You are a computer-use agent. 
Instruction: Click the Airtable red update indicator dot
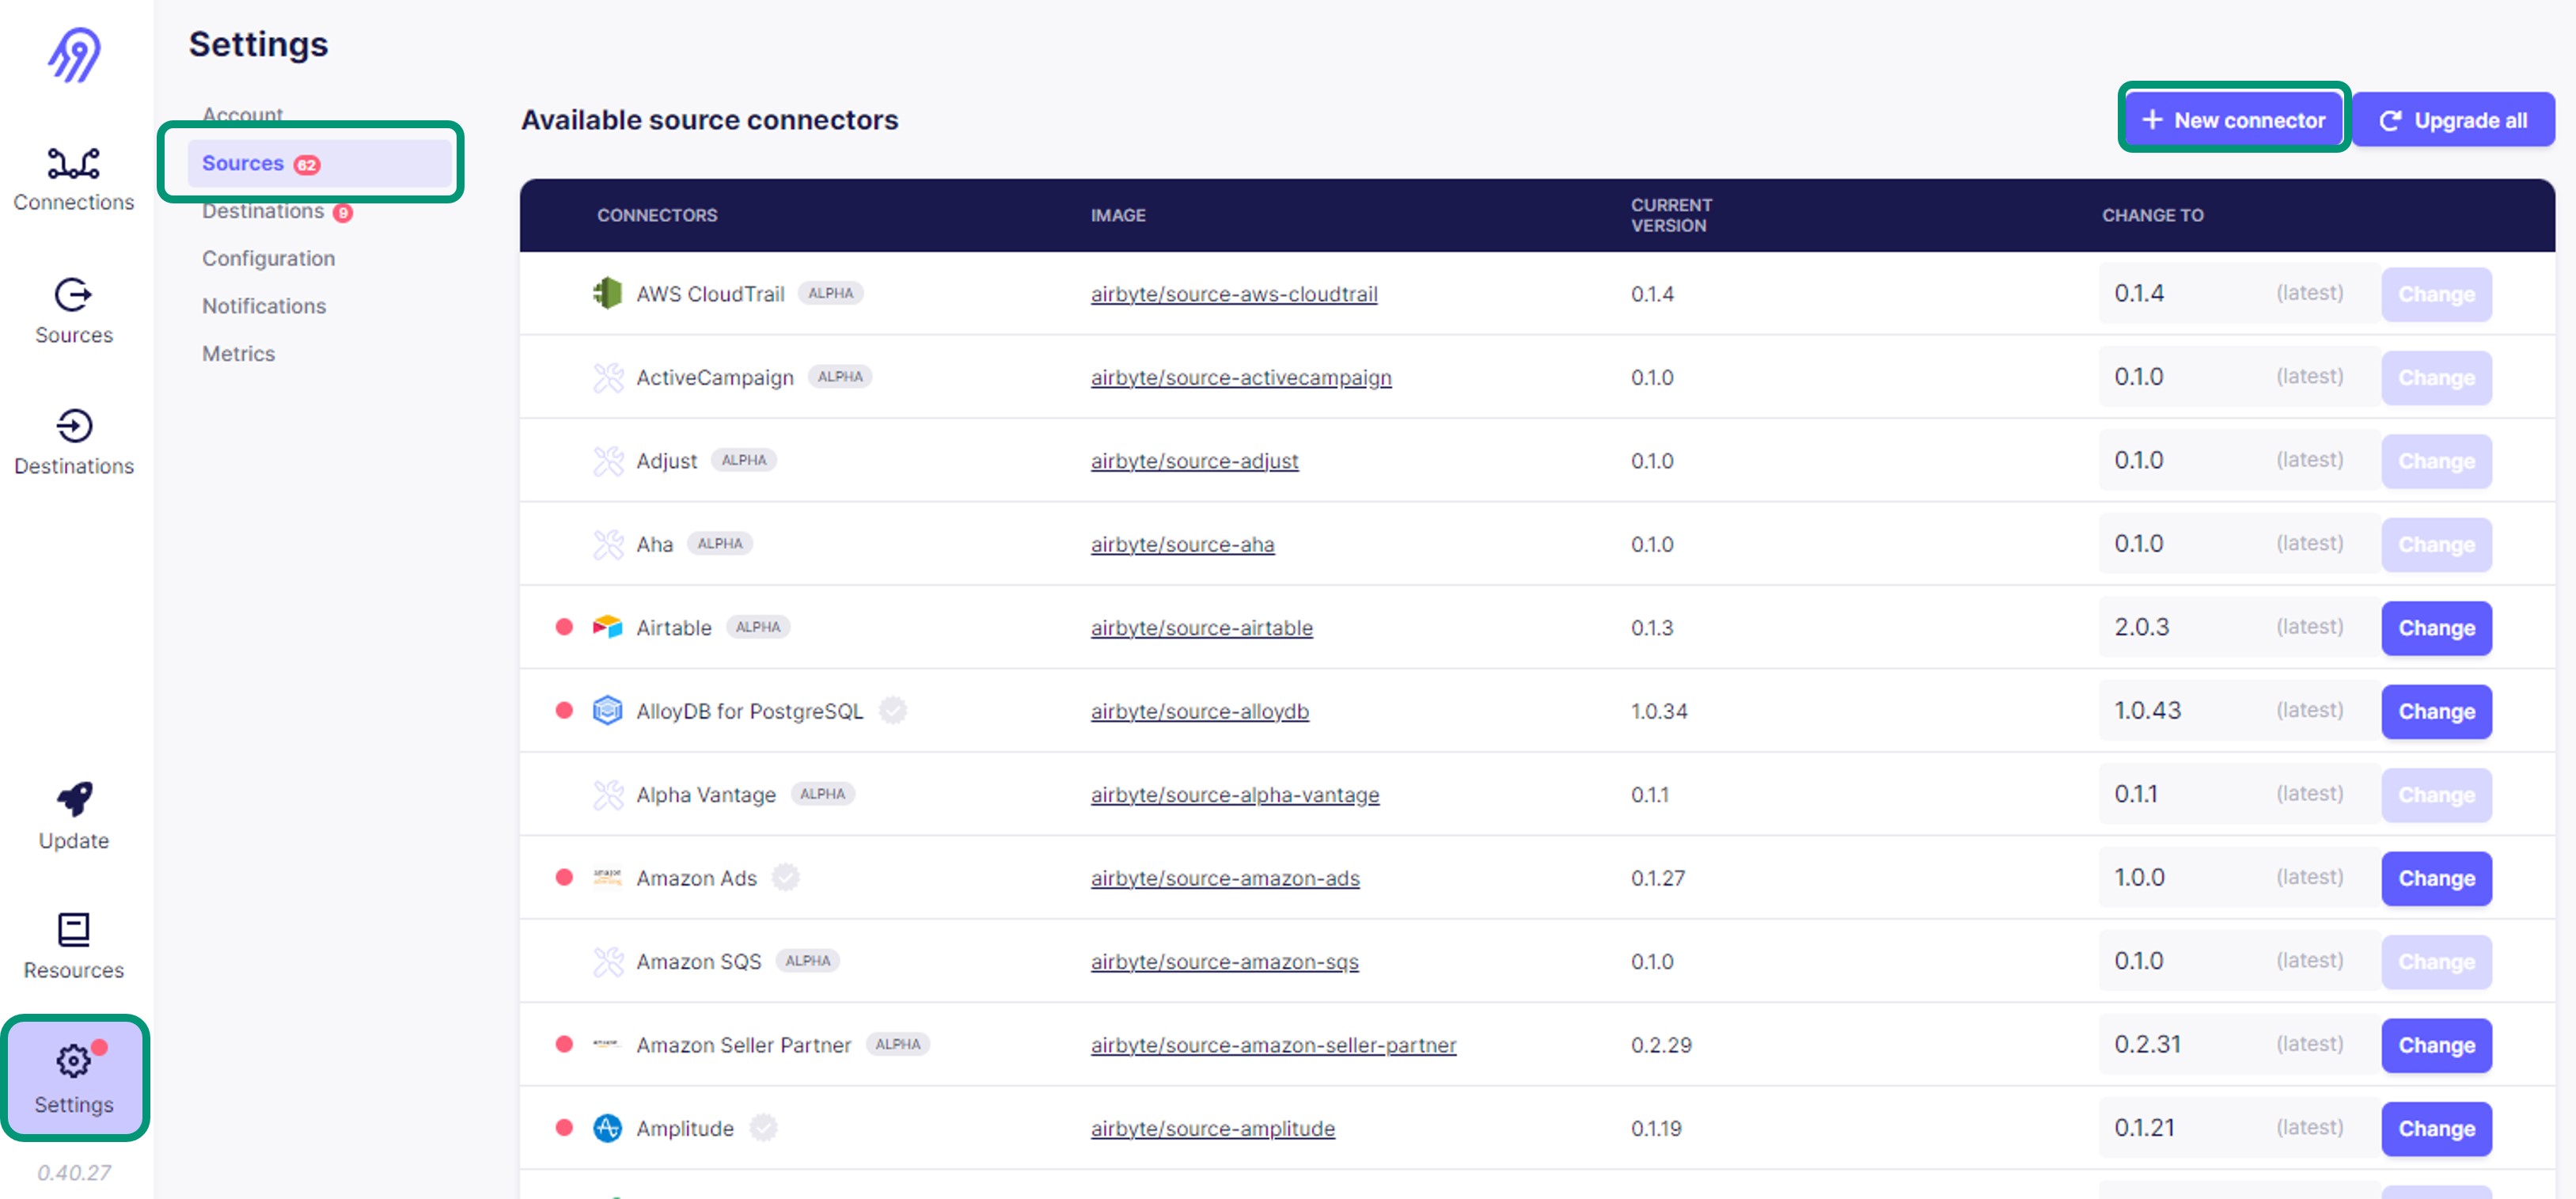coord(564,627)
